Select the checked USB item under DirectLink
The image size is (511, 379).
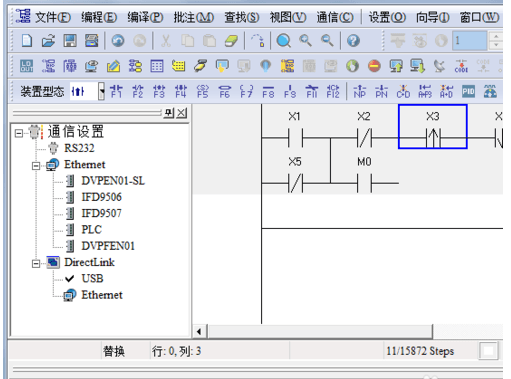pos(92,278)
